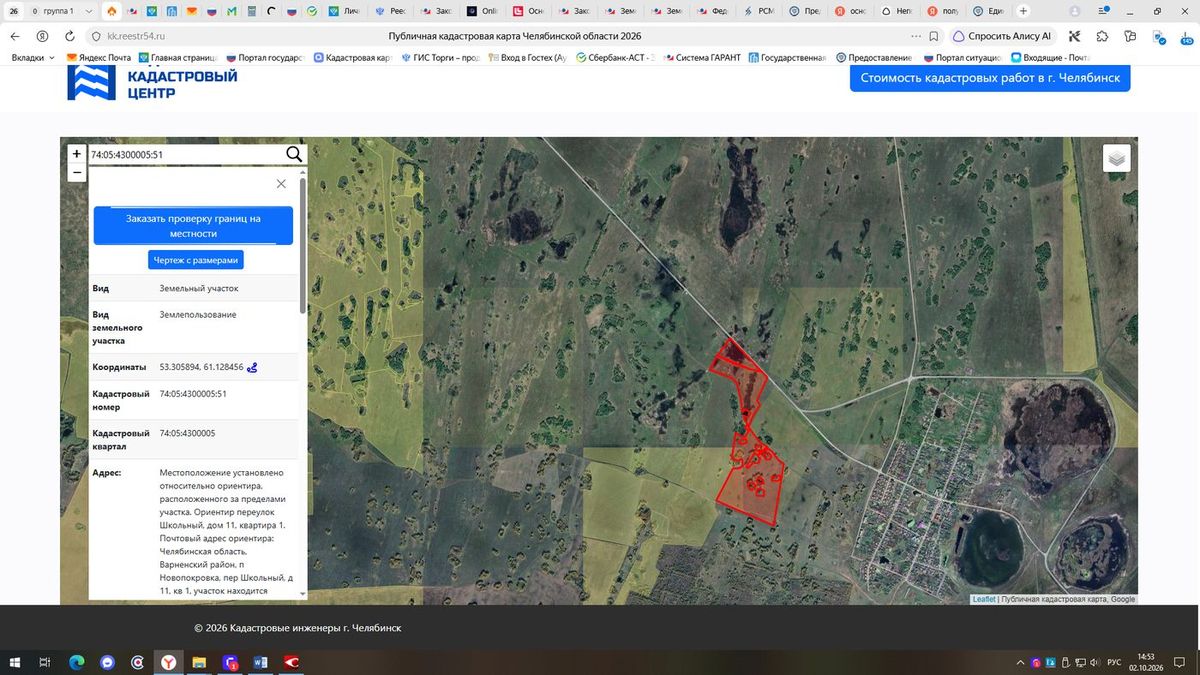Open File Explorer from the taskbar
The image size is (1200, 675).
[x=199, y=662]
